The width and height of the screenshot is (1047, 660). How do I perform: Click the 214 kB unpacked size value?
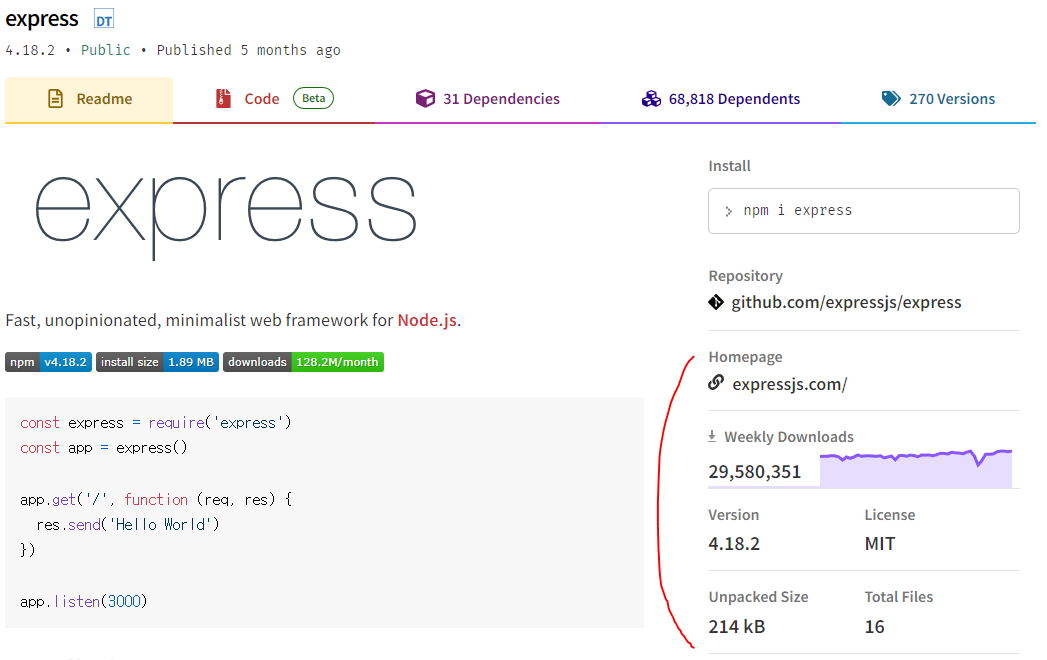click(x=737, y=627)
